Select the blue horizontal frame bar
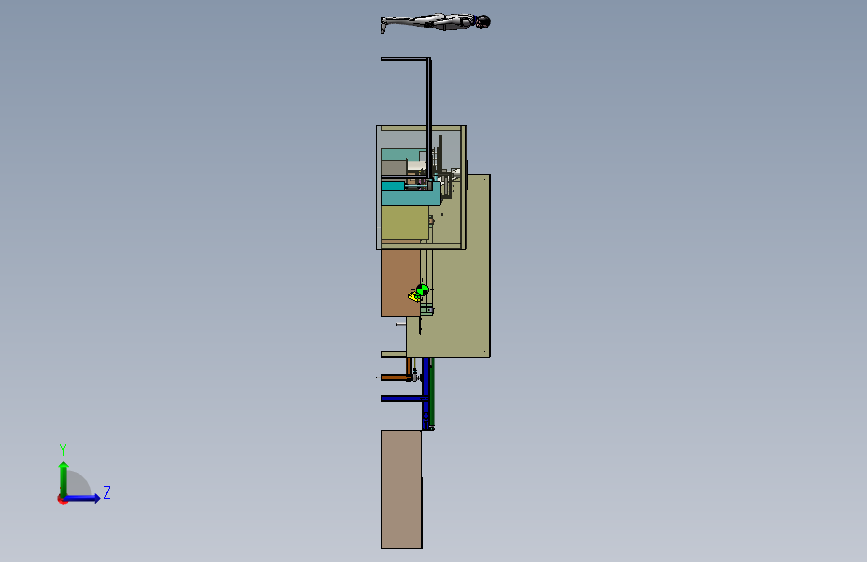 403,398
